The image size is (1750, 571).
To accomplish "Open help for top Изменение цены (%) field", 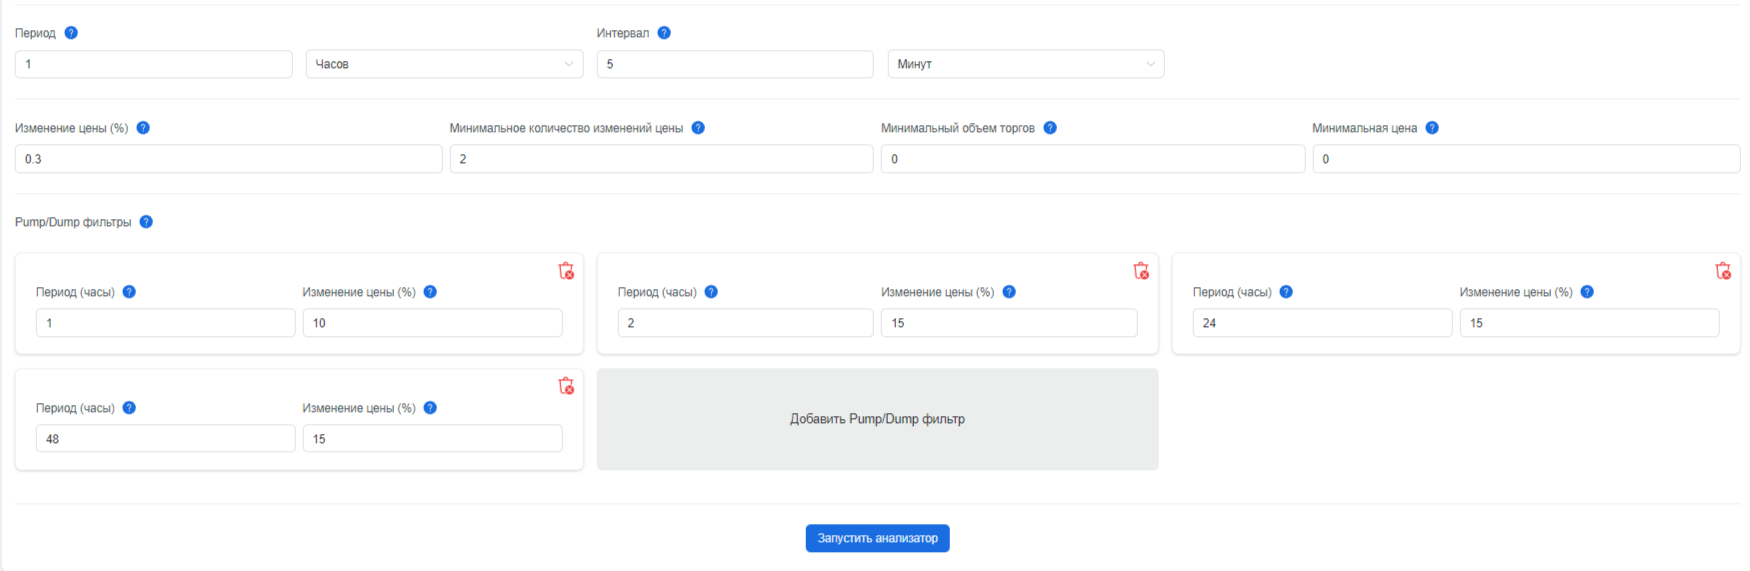I will pyautogui.click(x=143, y=128).
